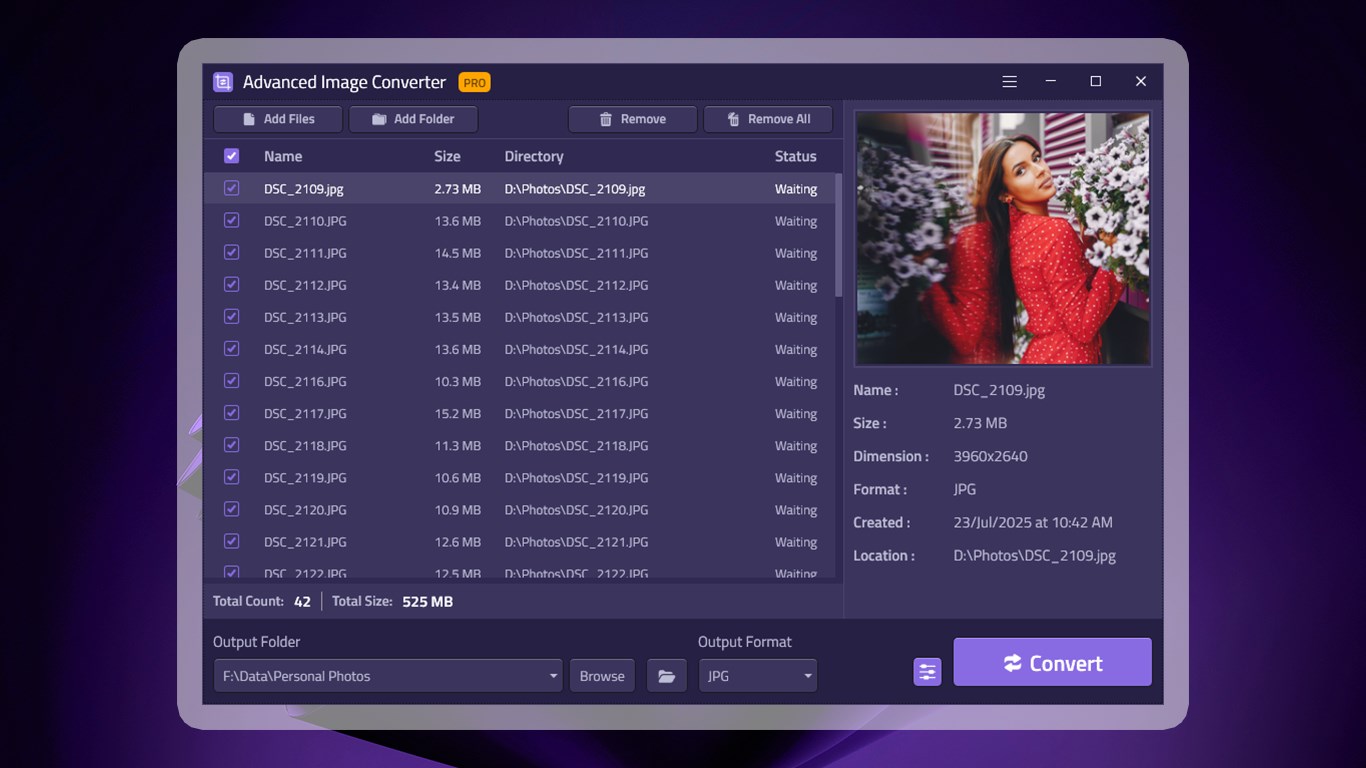Uncheck DSC_2109.jpg checkbox
1366x768 pixels.
[x=231, y=188]
